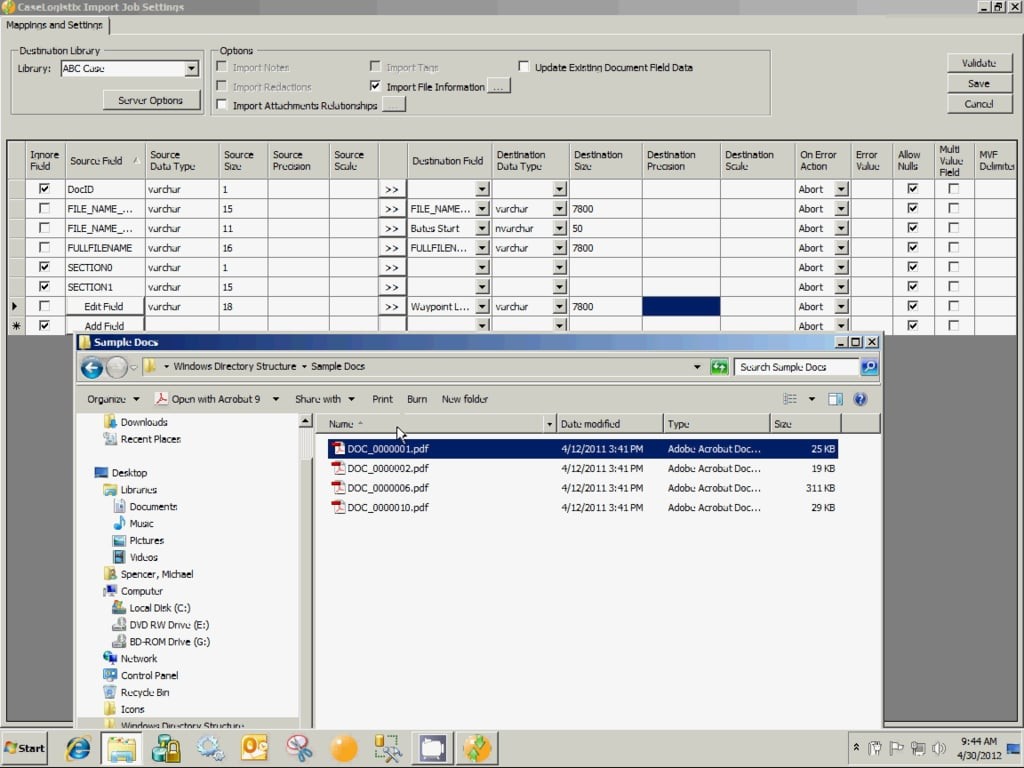Check Import Attachments Relationships option

[222, 105]
